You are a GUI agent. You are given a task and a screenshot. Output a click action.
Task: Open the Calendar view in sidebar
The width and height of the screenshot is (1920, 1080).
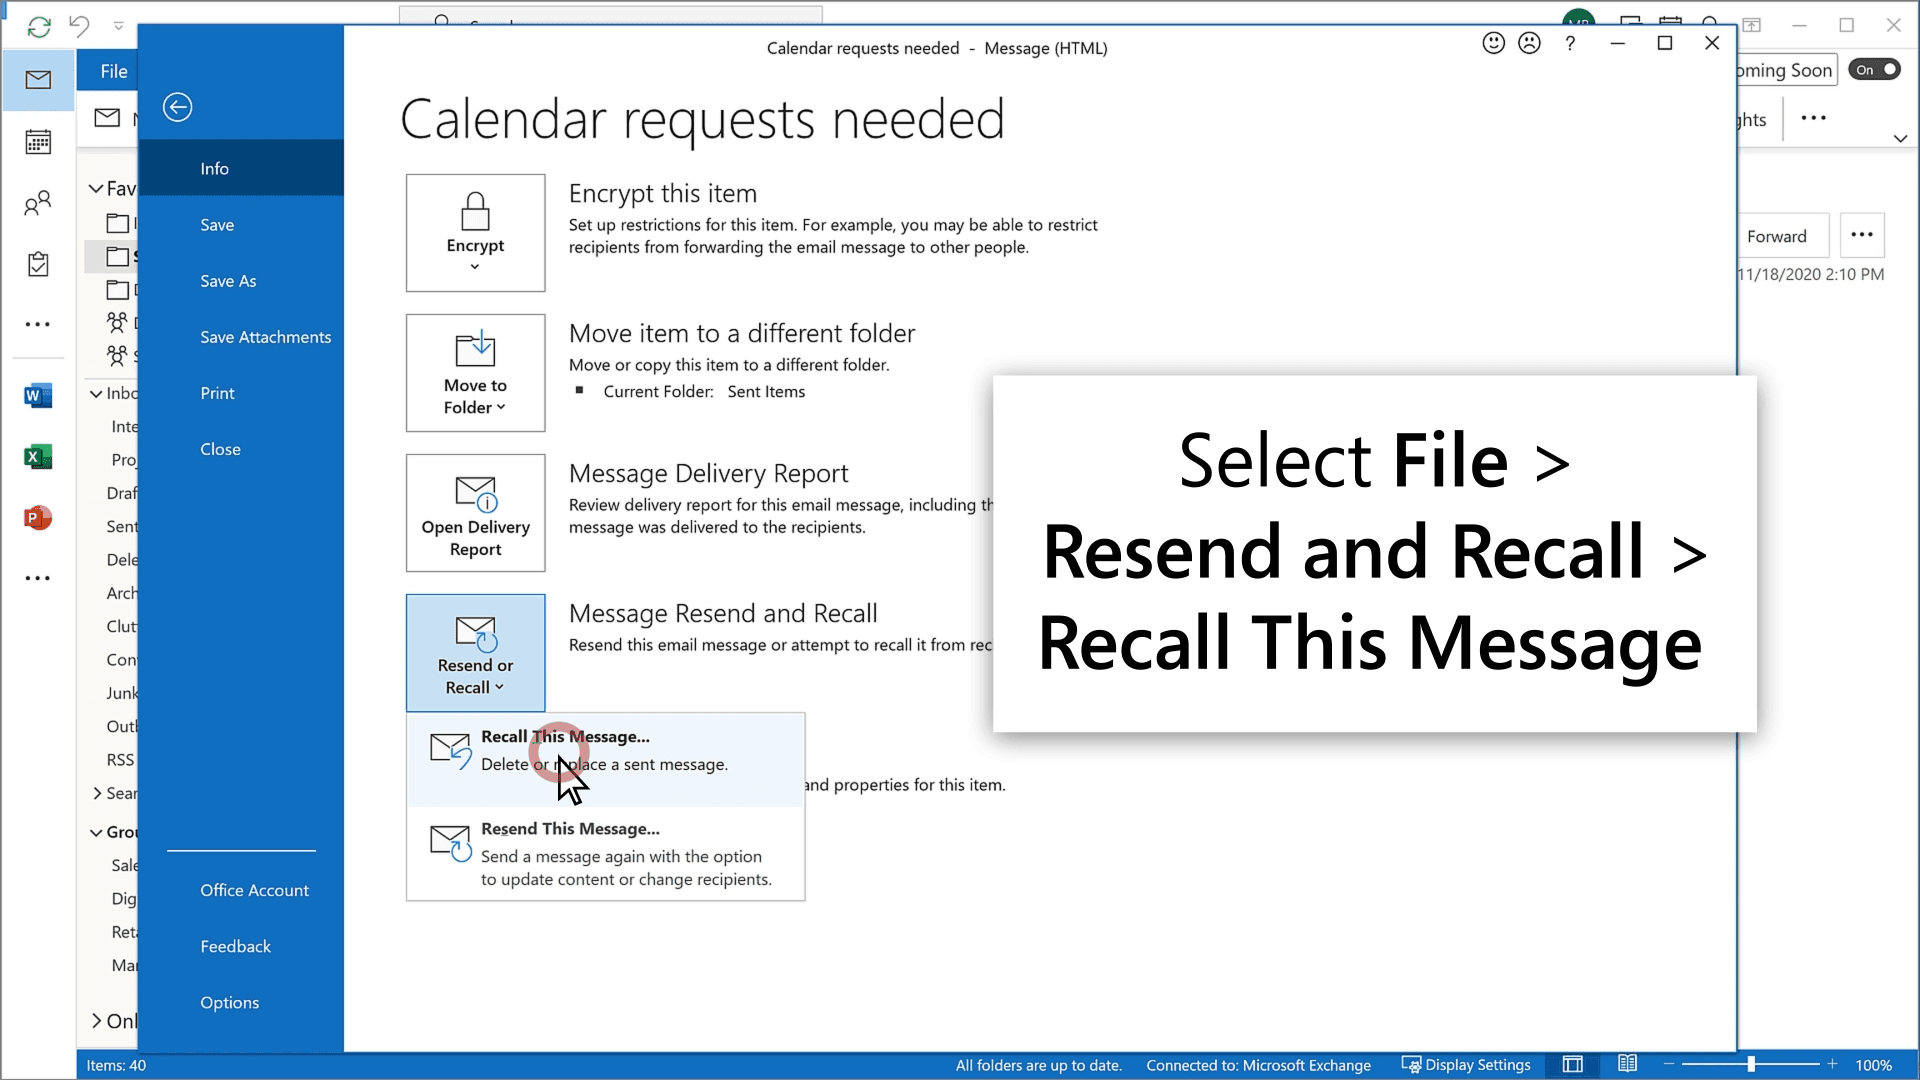(x=38, y=142)
